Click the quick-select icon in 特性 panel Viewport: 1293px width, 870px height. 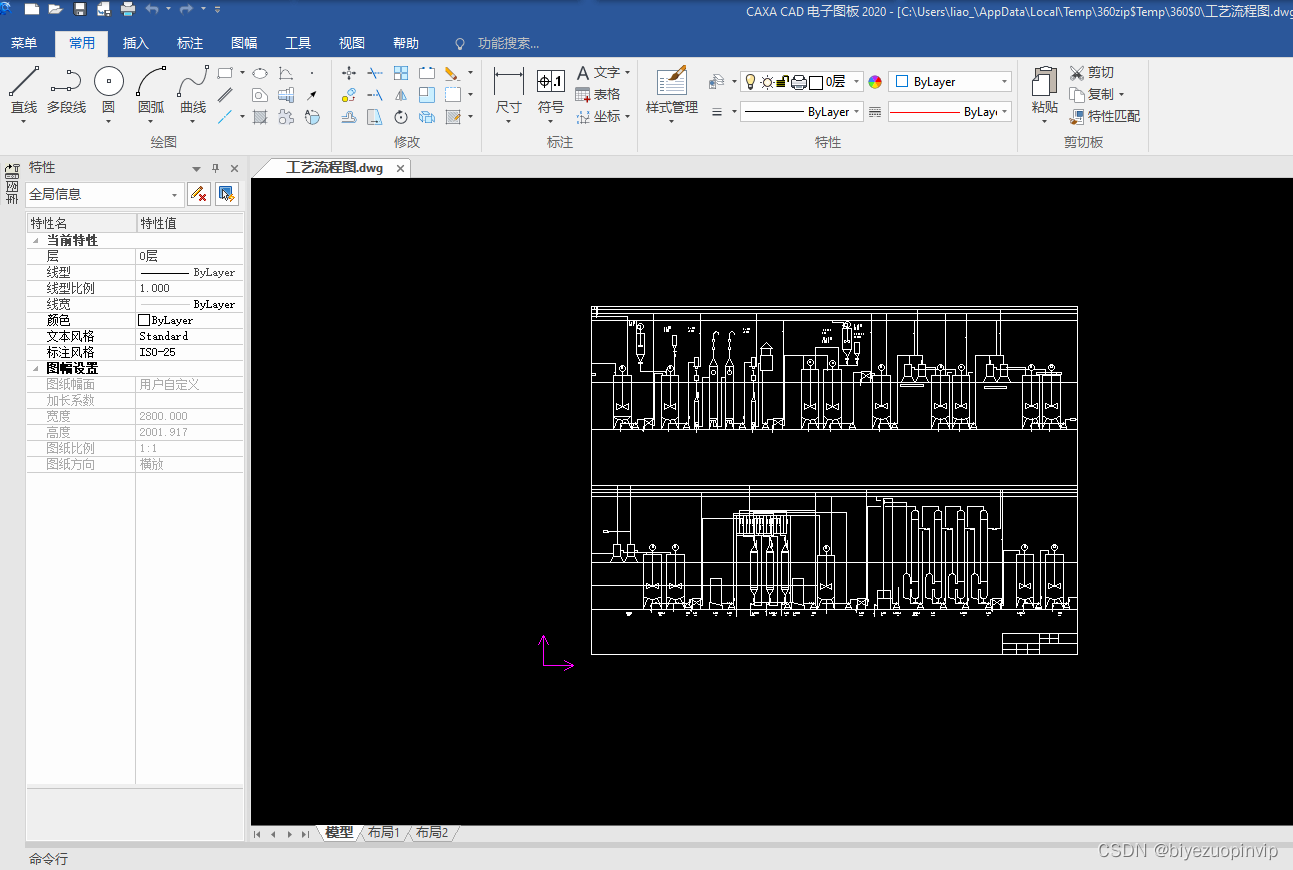point(227,194)
